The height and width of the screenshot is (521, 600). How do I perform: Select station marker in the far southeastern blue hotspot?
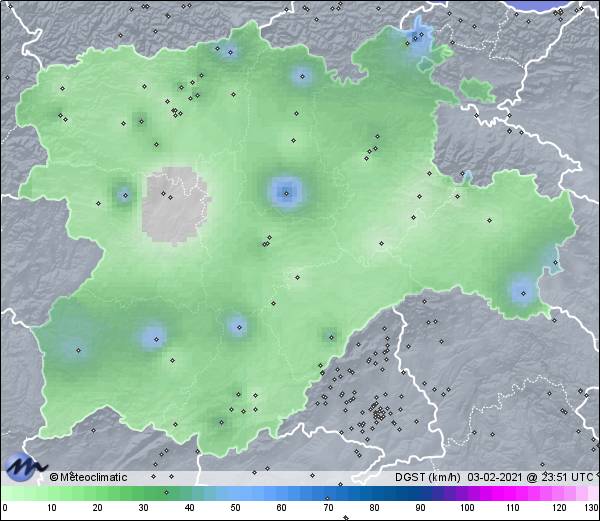coord(523,293)
